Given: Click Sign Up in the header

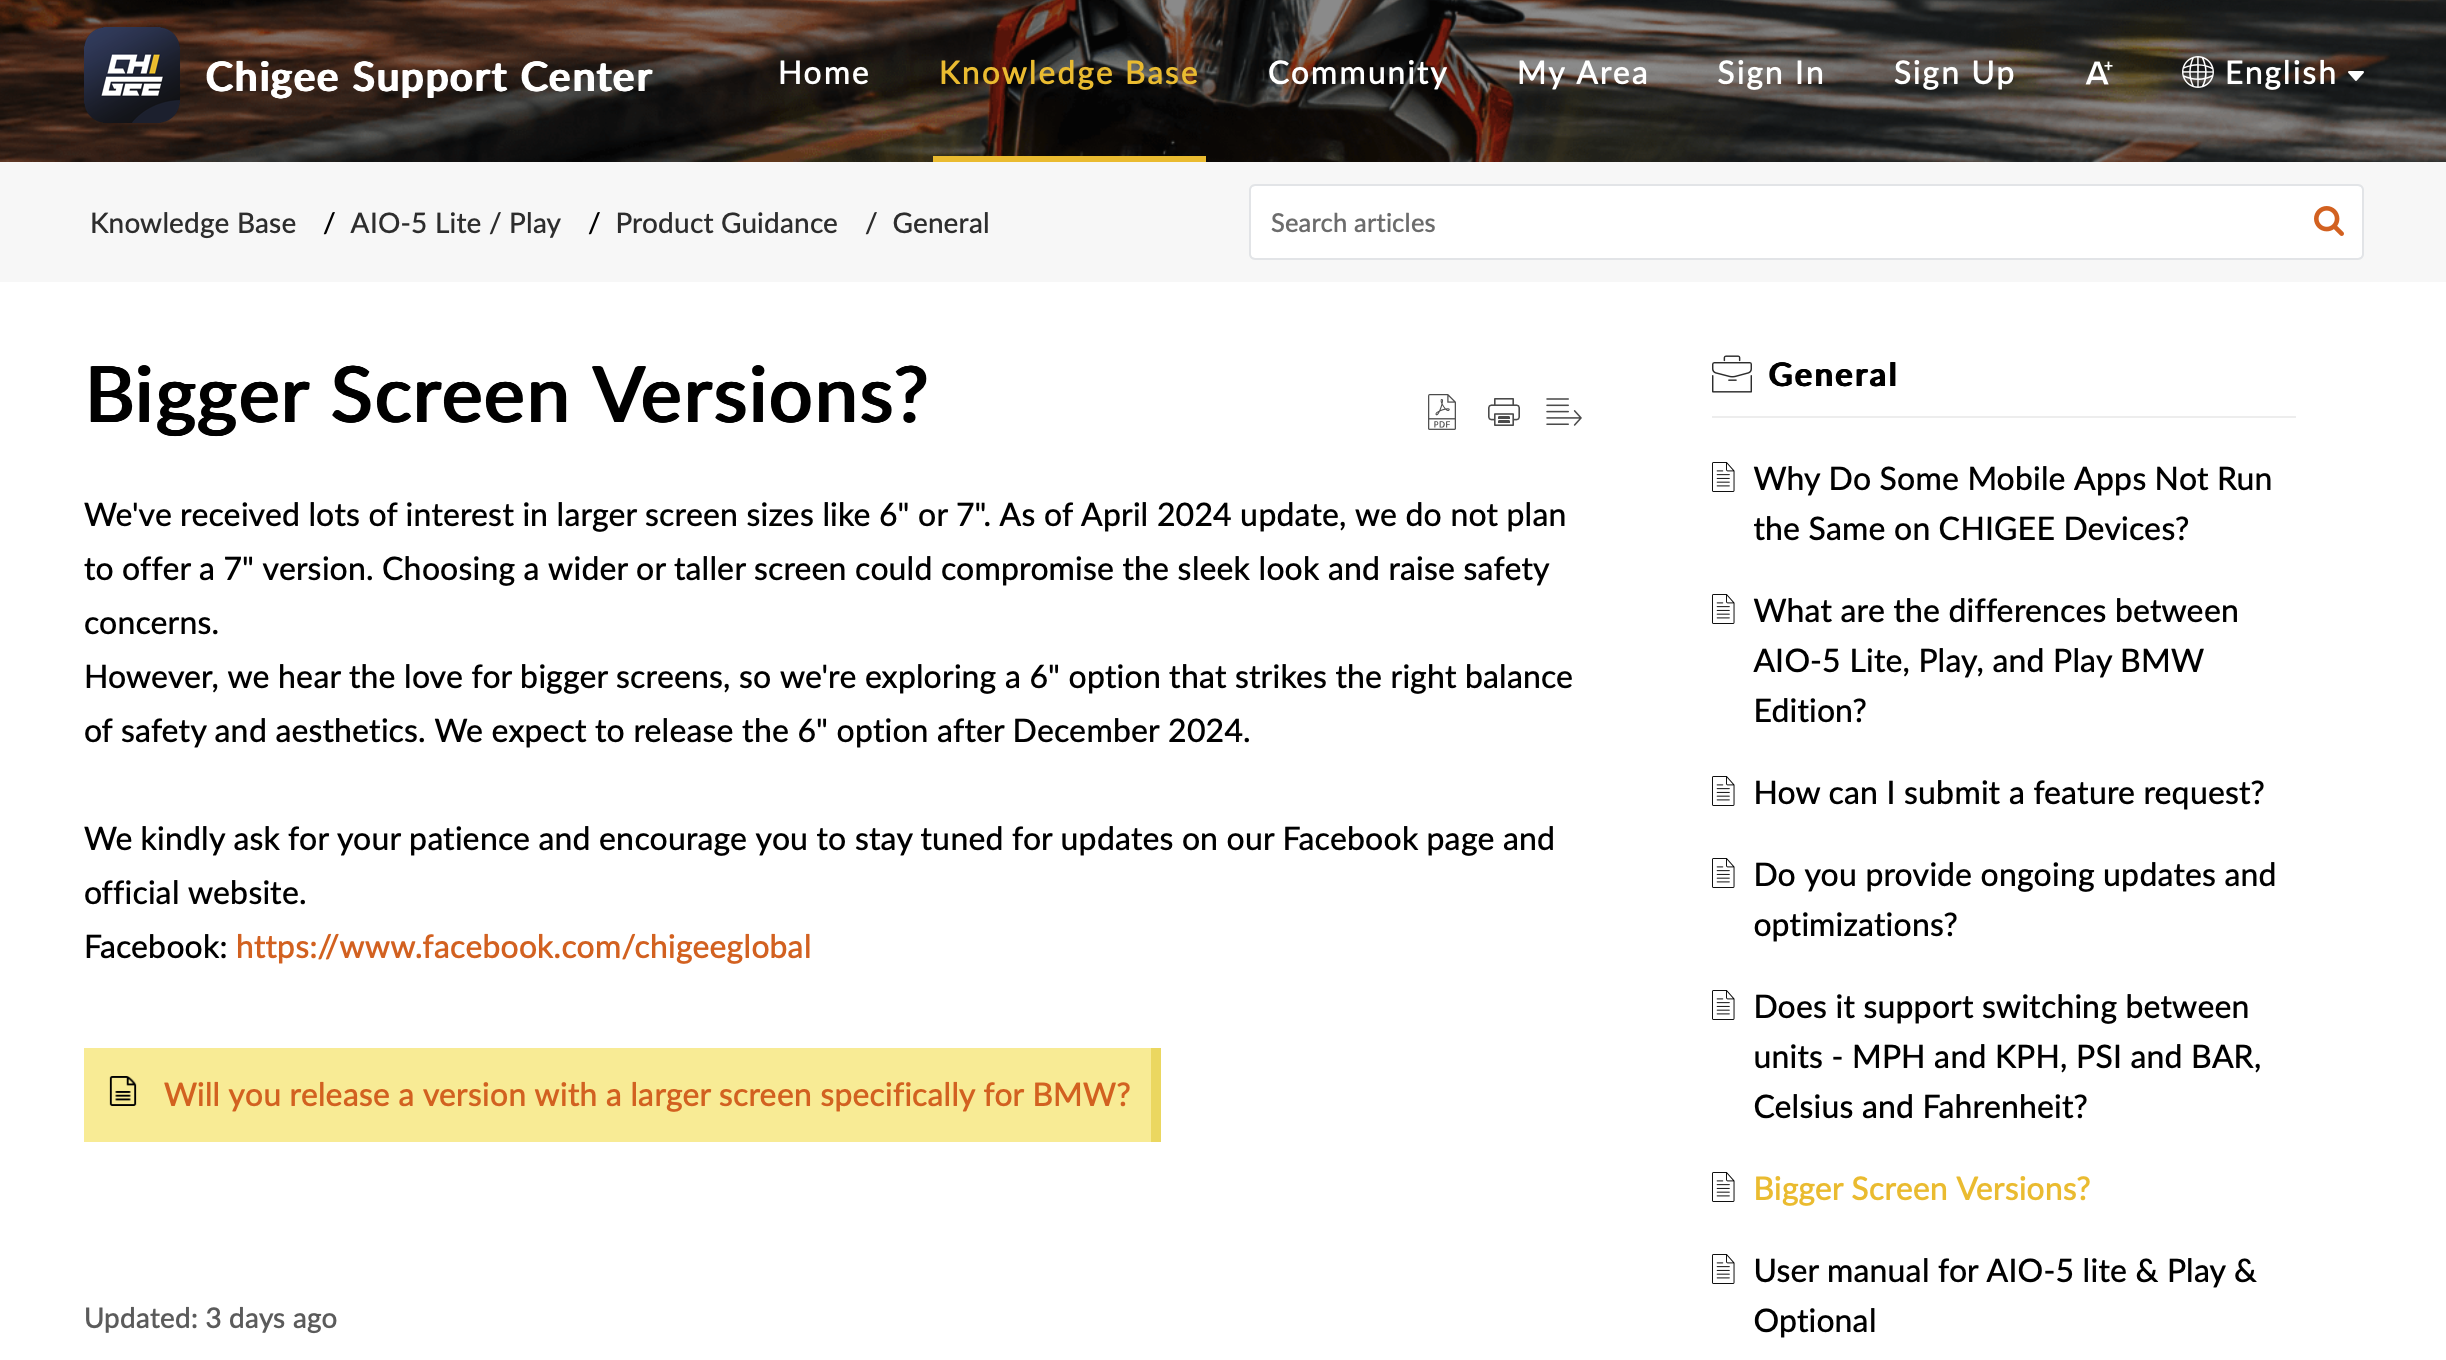Looking at the screenshot, I should [x=1954, y=73].
